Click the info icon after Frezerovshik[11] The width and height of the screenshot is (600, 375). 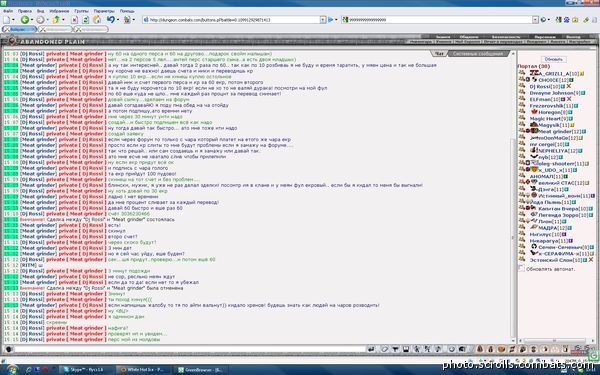[x=576, y=106]
